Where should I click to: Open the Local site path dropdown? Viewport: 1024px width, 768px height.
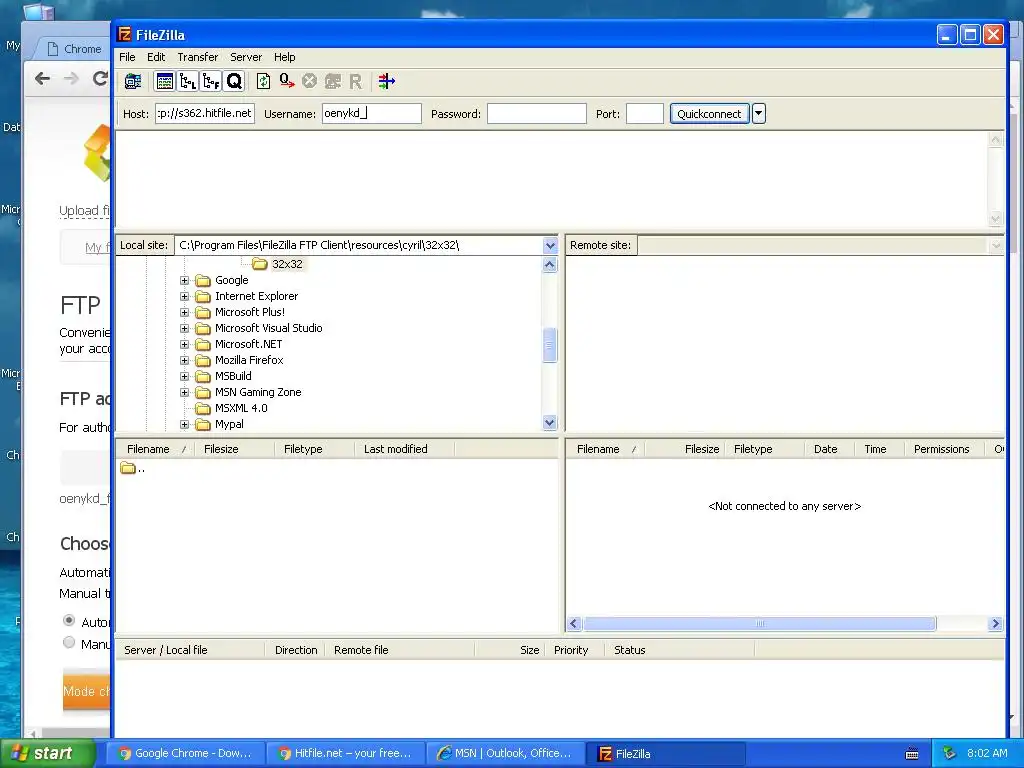(x=550, y=246)
